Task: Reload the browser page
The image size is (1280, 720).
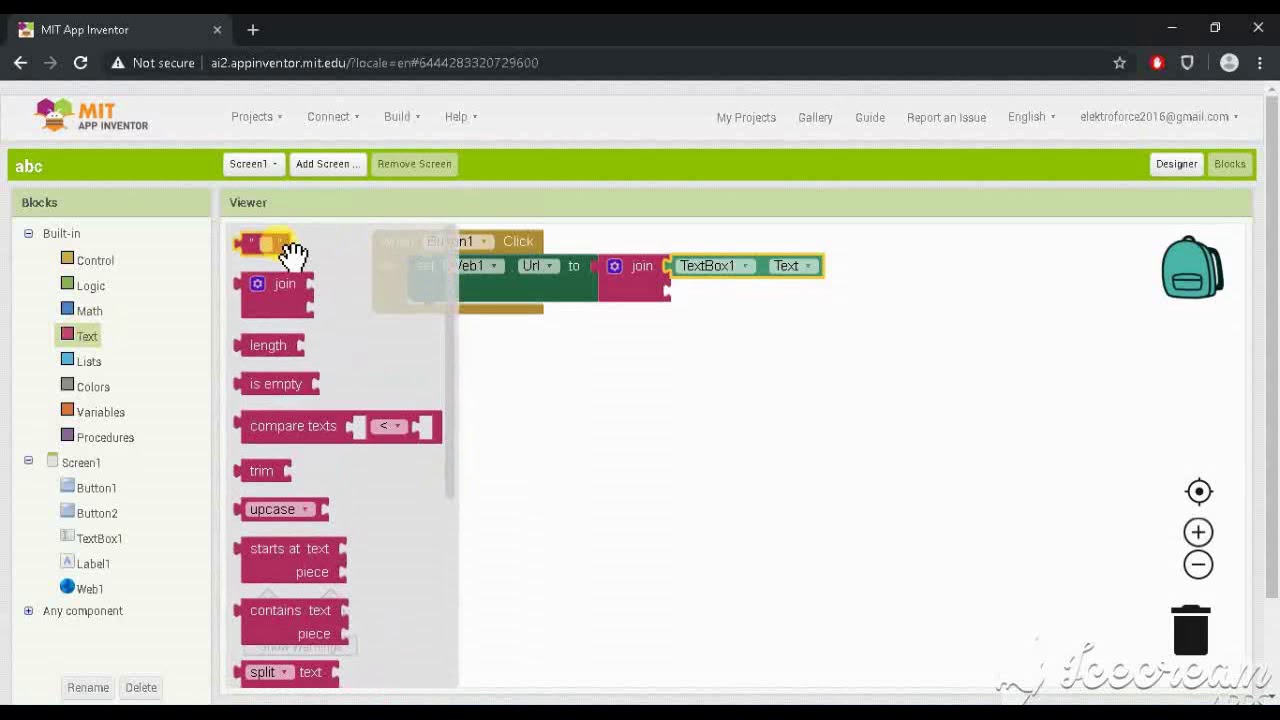Action: click(80, 63)
